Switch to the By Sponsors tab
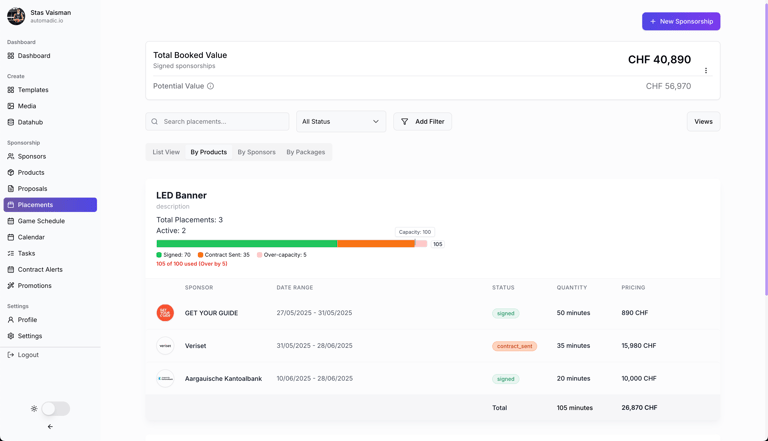 [x=257, y=152]
